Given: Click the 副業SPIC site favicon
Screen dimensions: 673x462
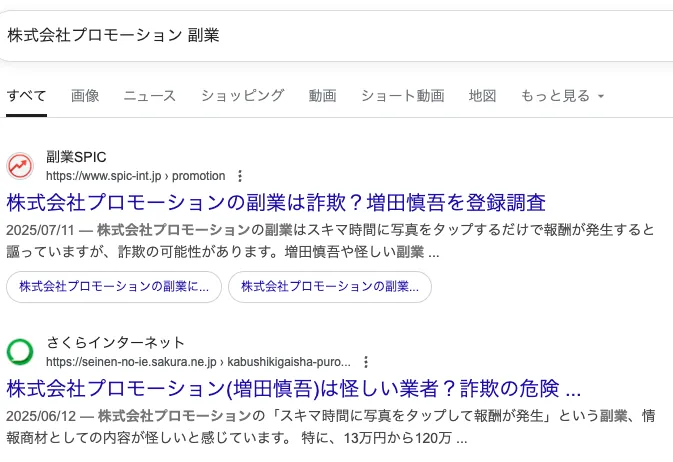Looking at the screenshot, I should [20, 166].
